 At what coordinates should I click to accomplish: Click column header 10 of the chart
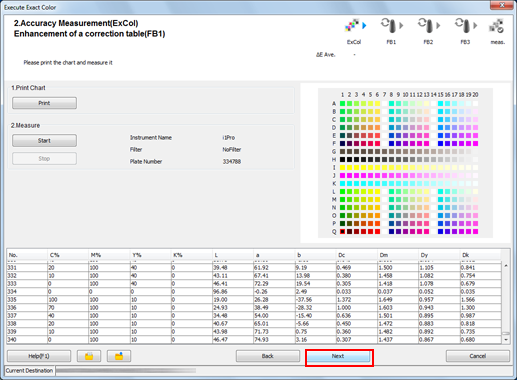tap(405, 95)
